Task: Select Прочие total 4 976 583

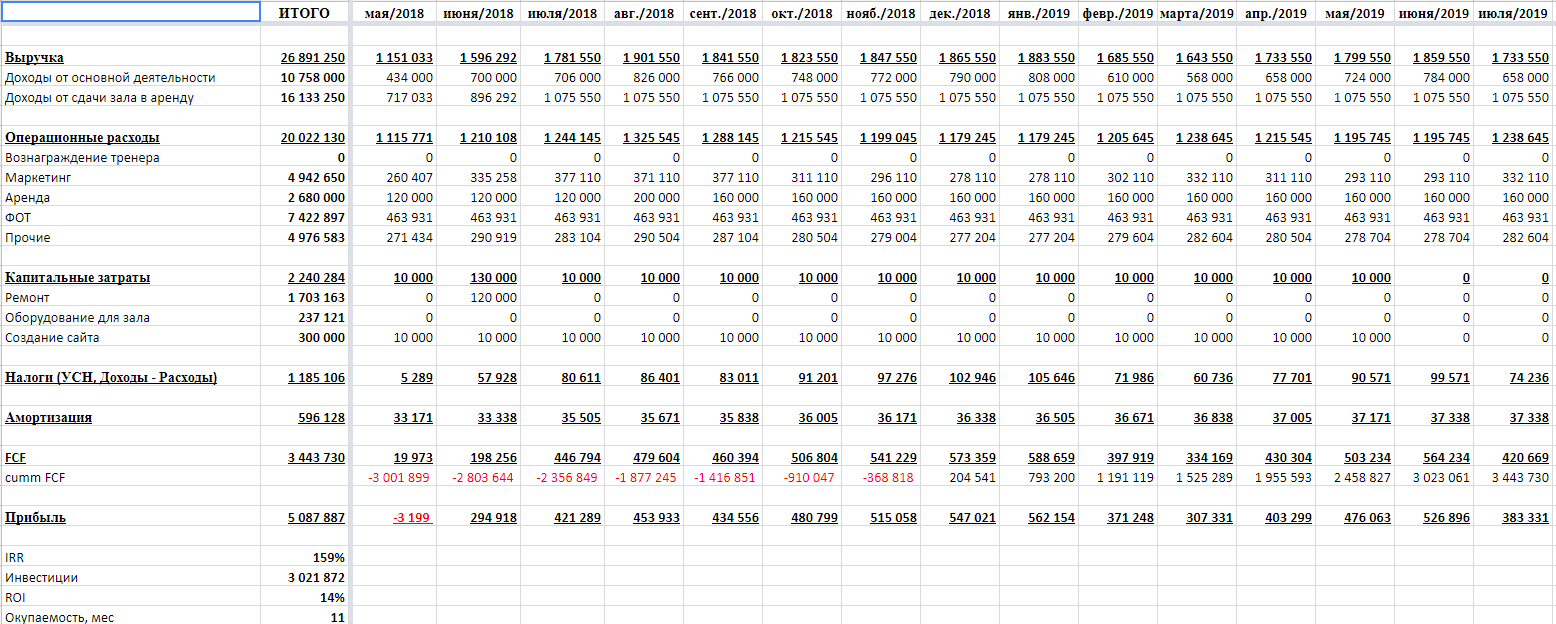Action: (x=304, y=238)
